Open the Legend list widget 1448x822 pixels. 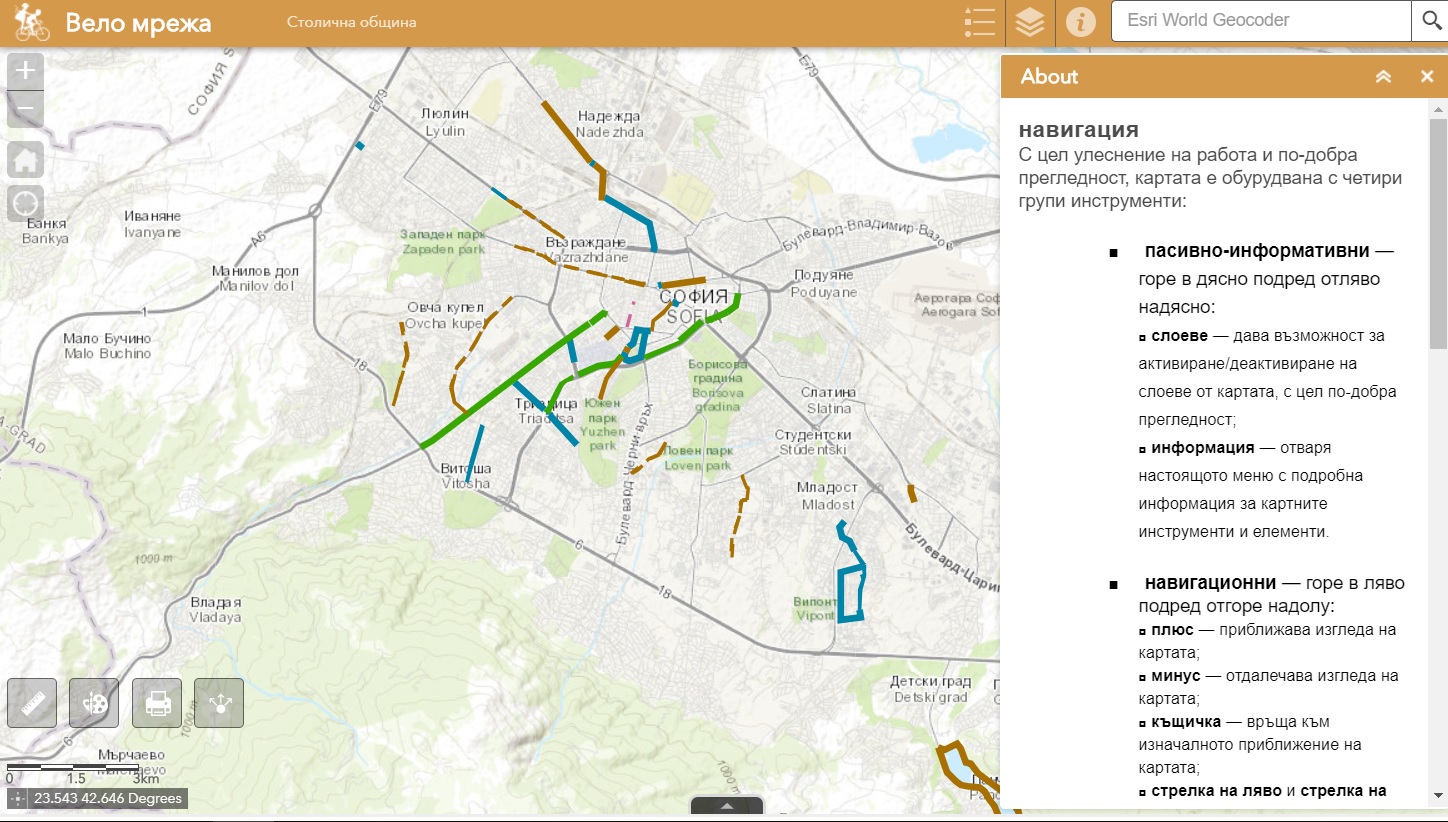pos(979,22)
